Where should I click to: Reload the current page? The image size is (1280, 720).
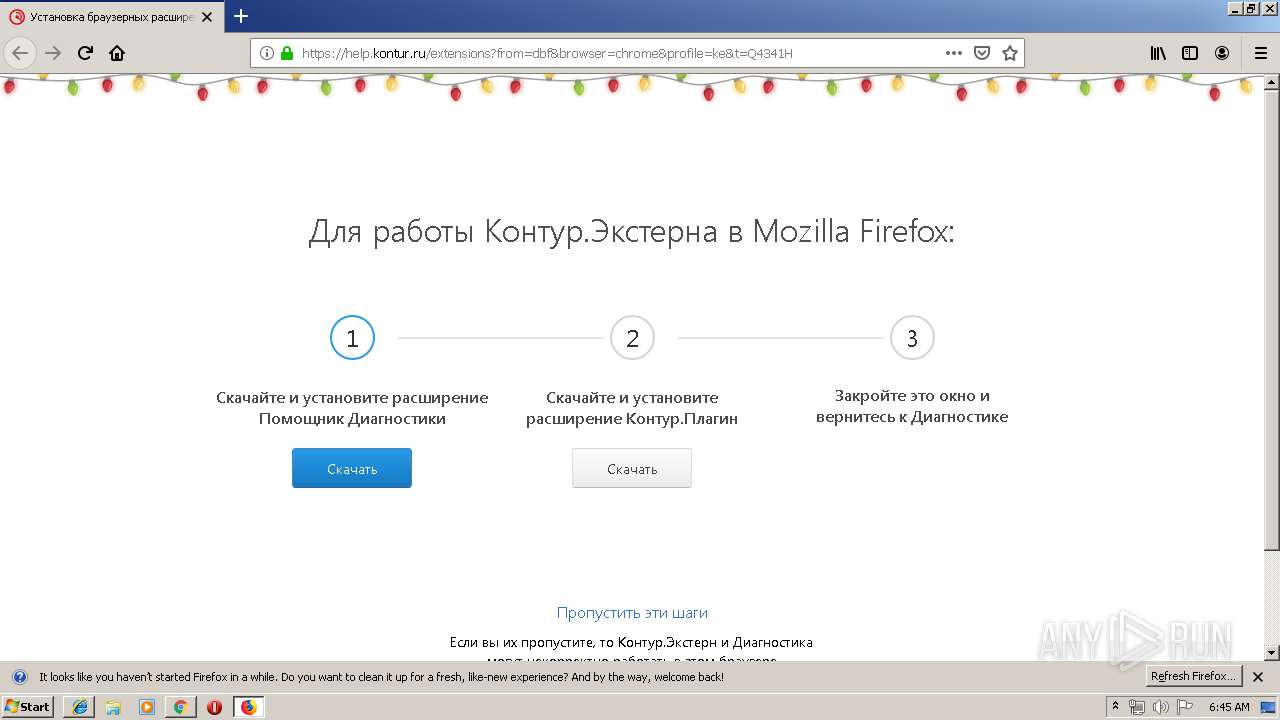[x=85, y=53]
